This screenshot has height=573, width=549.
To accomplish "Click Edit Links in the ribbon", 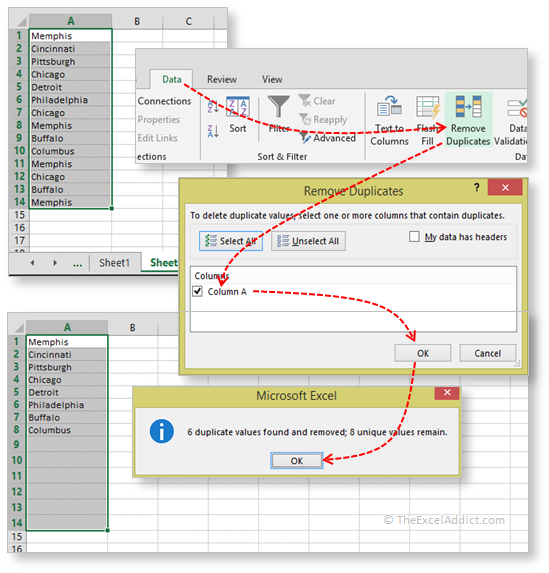I will [x=158, y=138].
